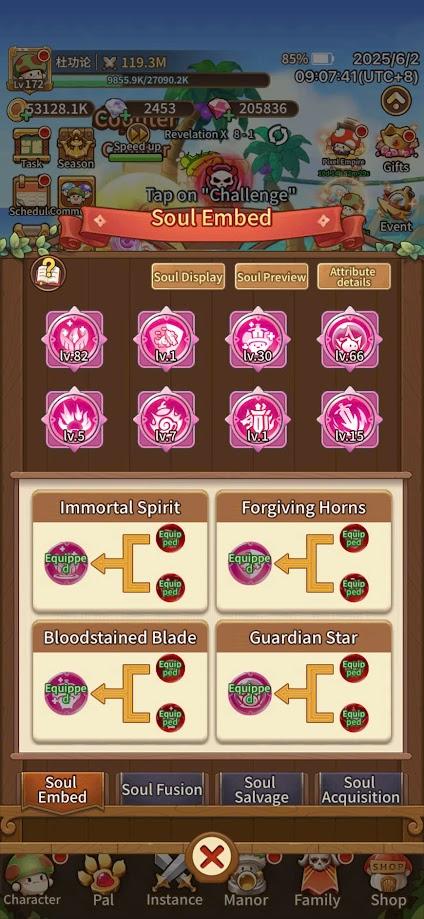The width and height of the screenshot is (424, 919).
Task: Select the lv.30 soul slot icon
Action: [x=258, y=339]
